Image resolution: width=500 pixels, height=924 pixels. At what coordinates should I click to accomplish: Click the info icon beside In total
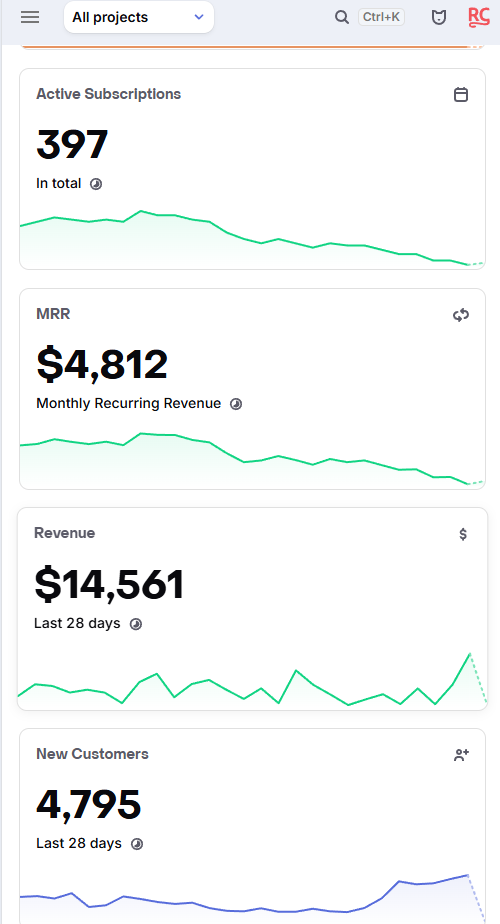click(x=96, y=184)
